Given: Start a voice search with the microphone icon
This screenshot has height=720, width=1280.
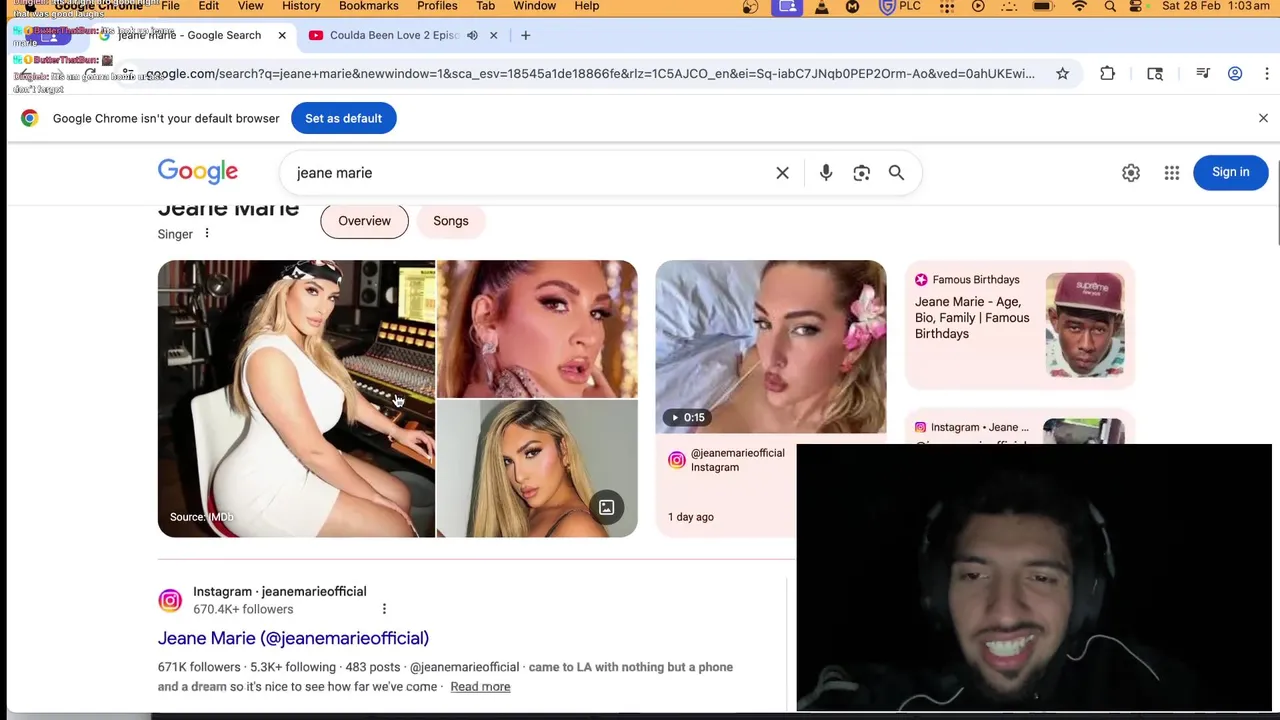Looking at the screenshot, I should click(x=826, y=173).
